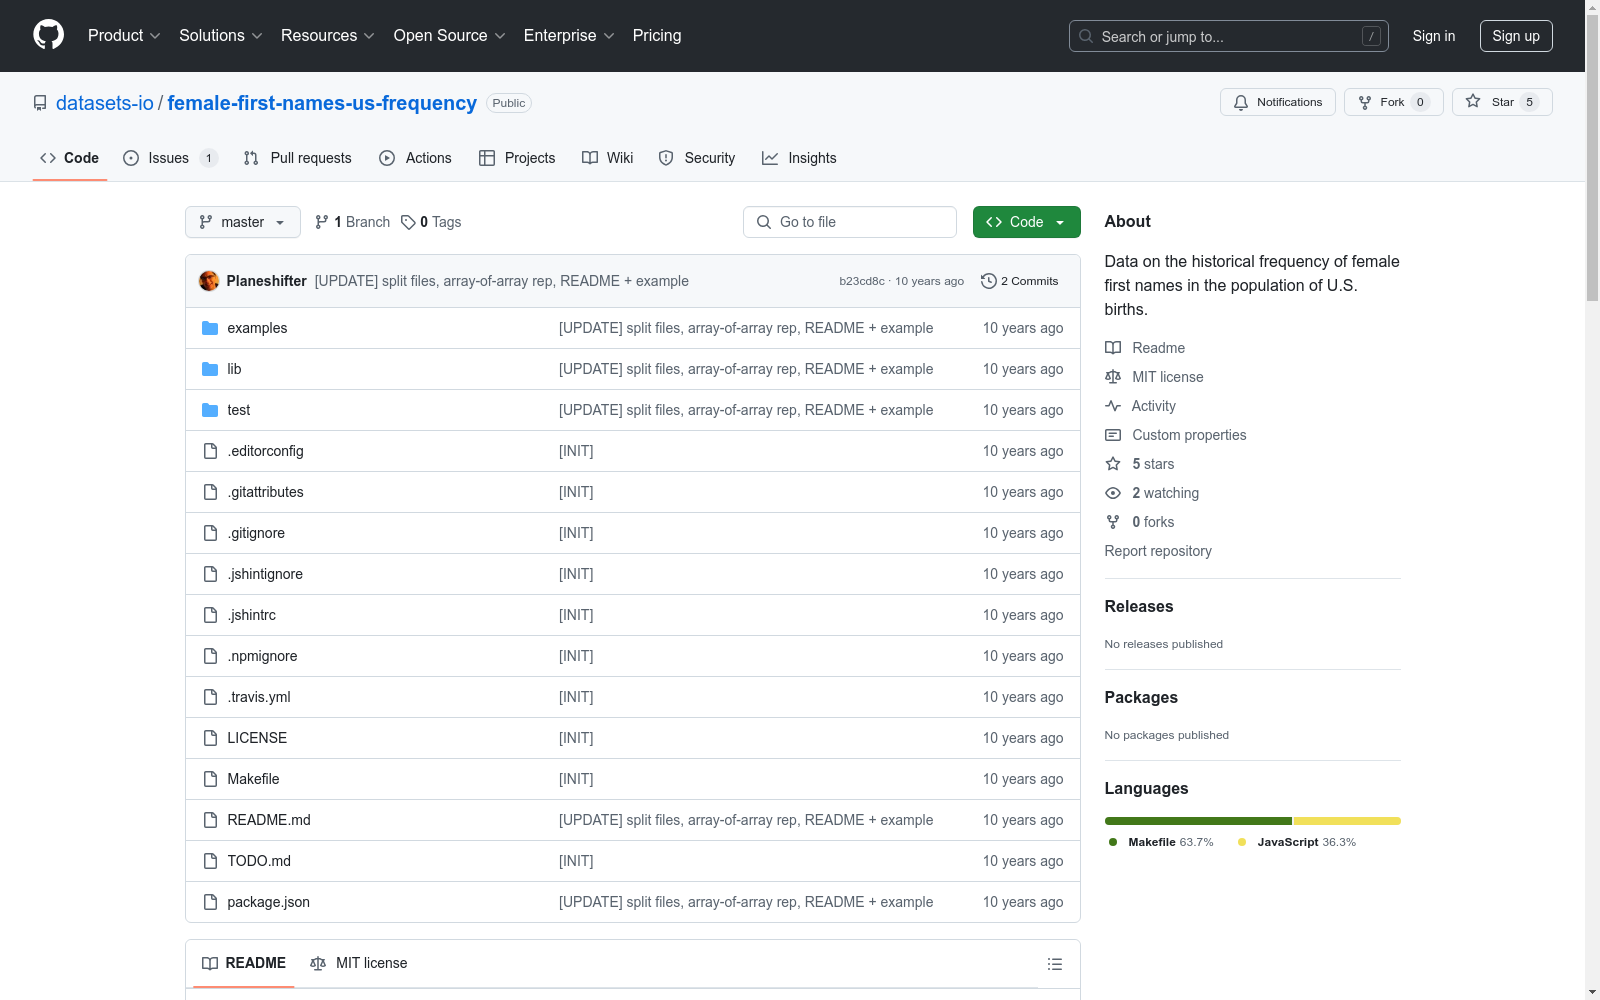Switch to the Pull requests tab
This screenshot has height=1000, width=1600.
pyautogui.click(x=298, y=158)
